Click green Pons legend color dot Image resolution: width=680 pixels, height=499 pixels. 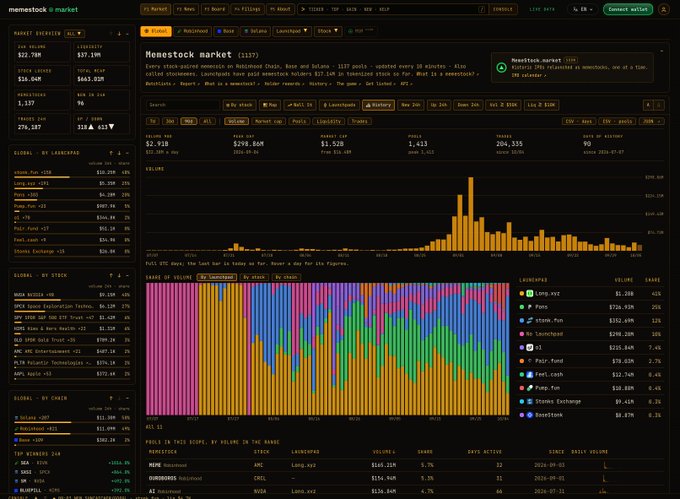(x=521, y=307)
